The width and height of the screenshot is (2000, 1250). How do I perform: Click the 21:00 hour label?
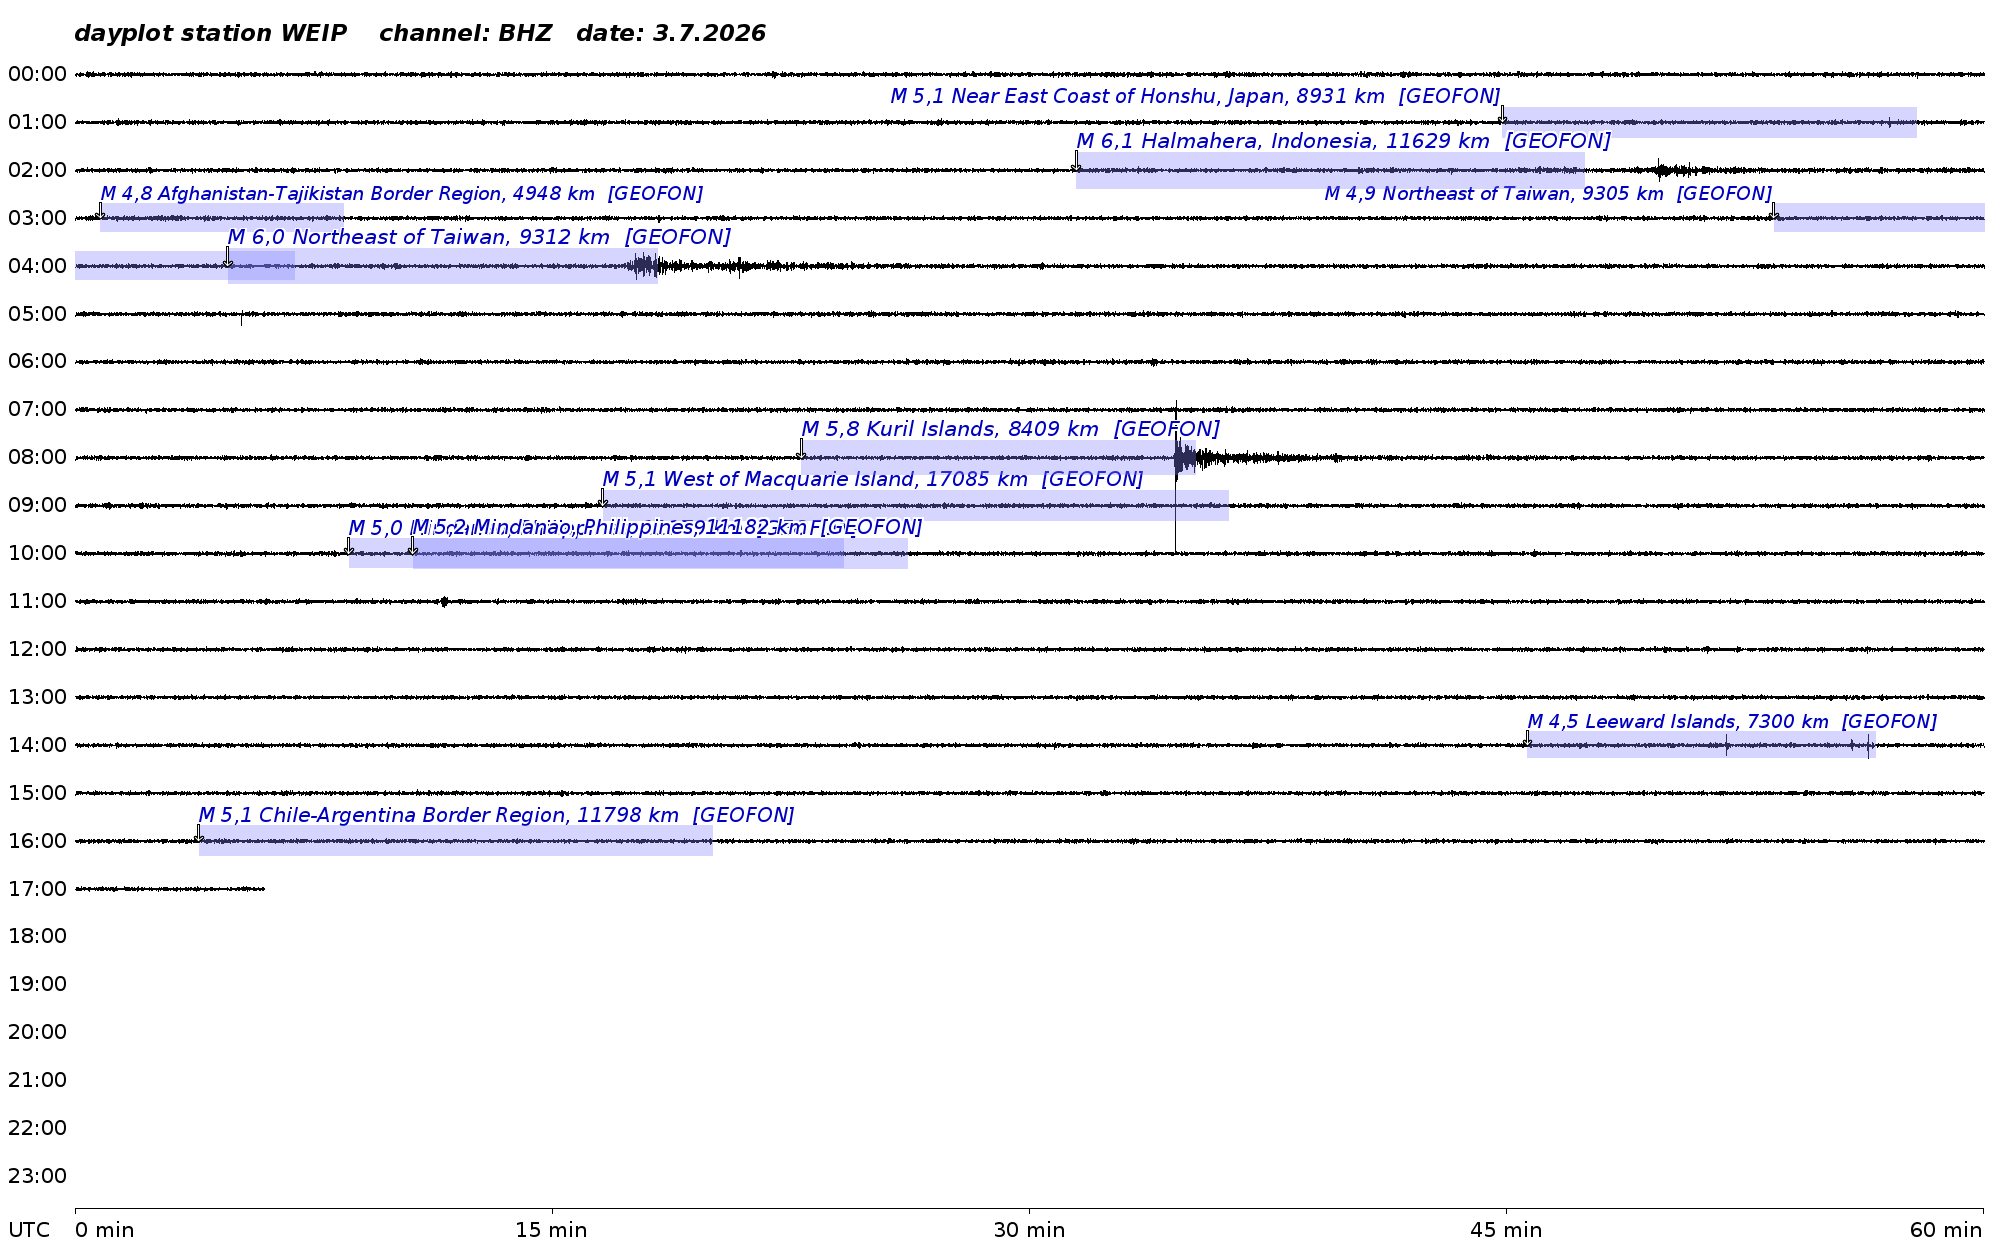tap(37, 1080)
